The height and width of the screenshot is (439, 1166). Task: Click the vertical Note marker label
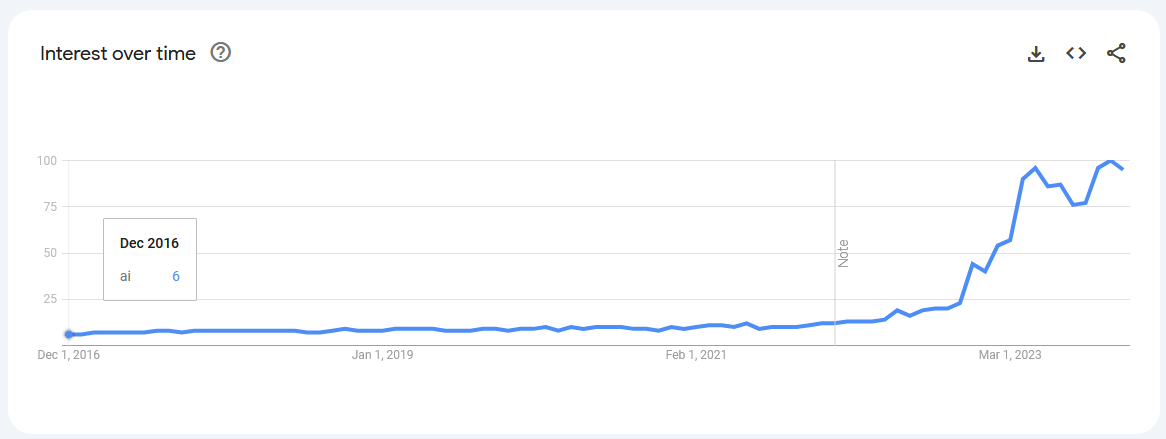843,254
